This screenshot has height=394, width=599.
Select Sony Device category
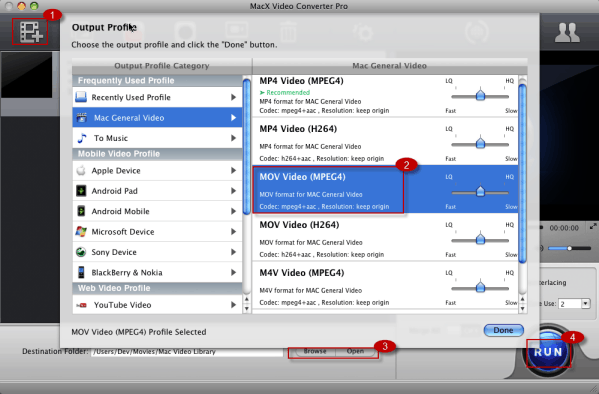click(x=157, y=252)
